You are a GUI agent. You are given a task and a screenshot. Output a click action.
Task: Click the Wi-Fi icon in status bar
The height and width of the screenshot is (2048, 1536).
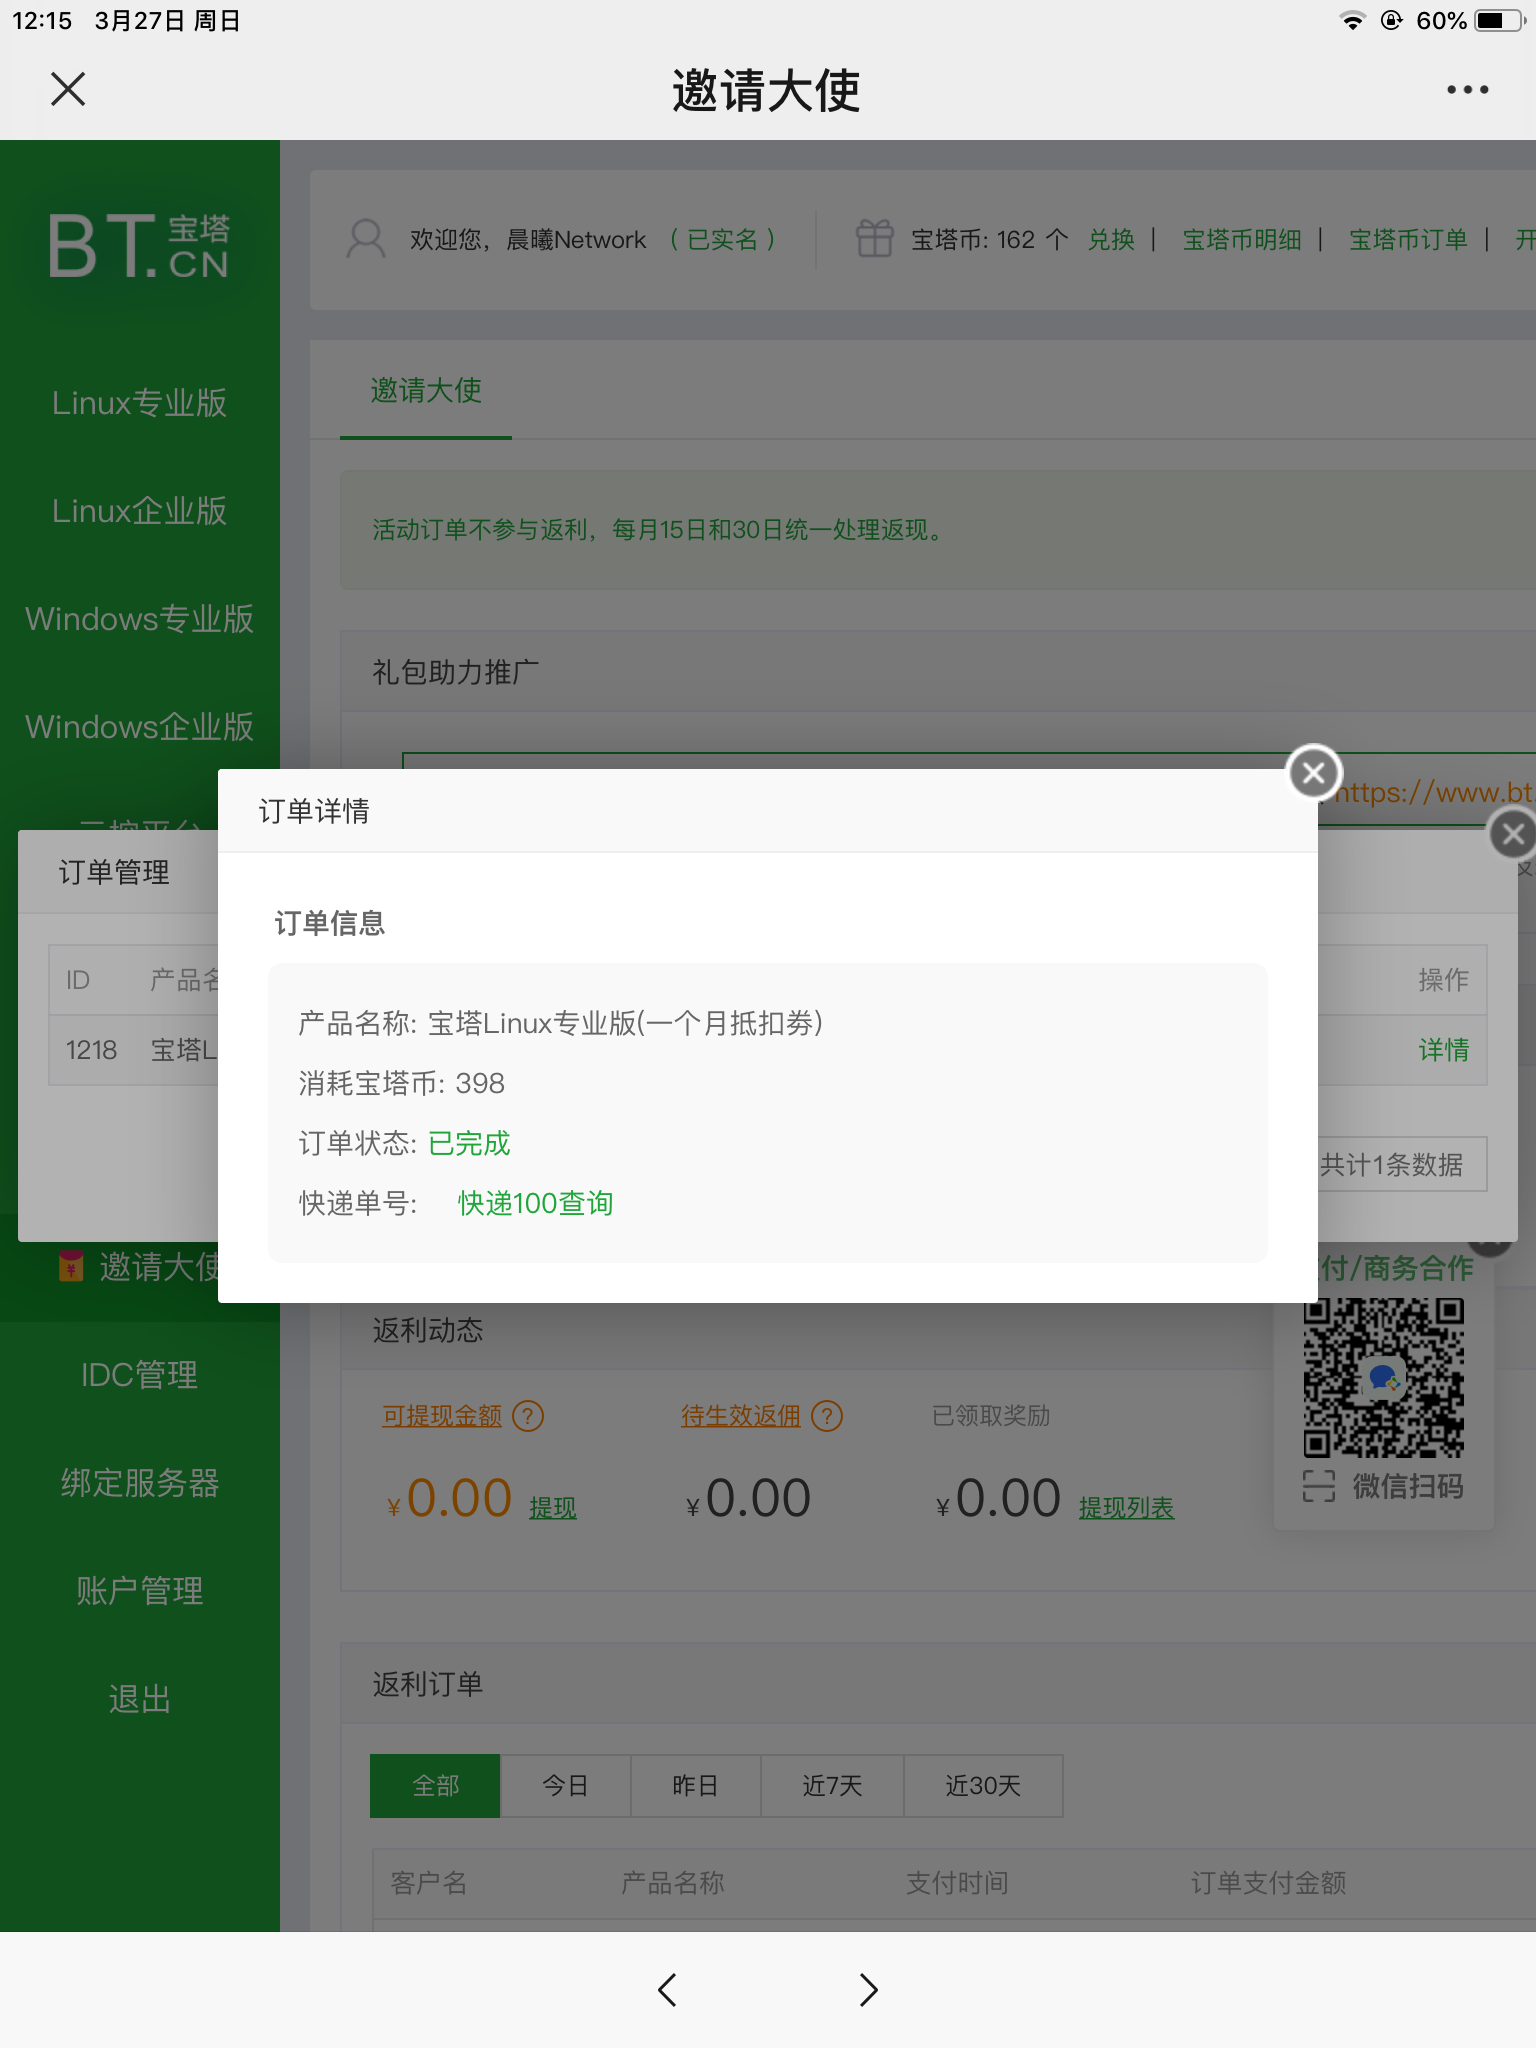coord(1352,20)
